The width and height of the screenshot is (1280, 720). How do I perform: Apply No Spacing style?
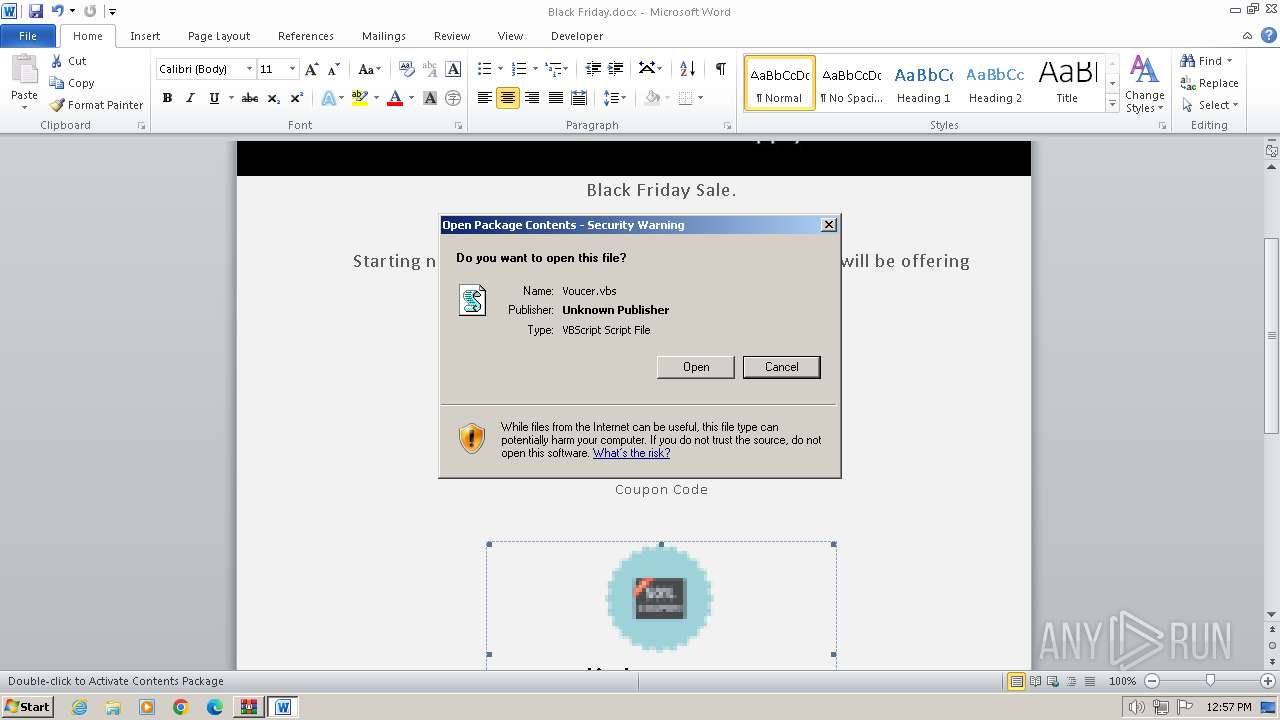[851, 83]
